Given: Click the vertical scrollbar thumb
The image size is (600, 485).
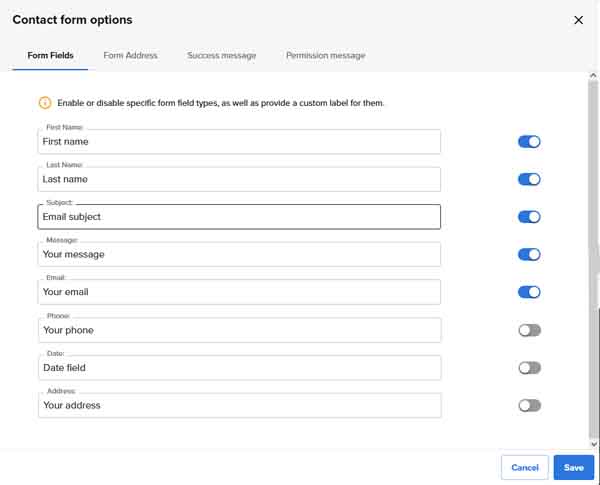Looking at the screenshot, I should tap(593, 258).
